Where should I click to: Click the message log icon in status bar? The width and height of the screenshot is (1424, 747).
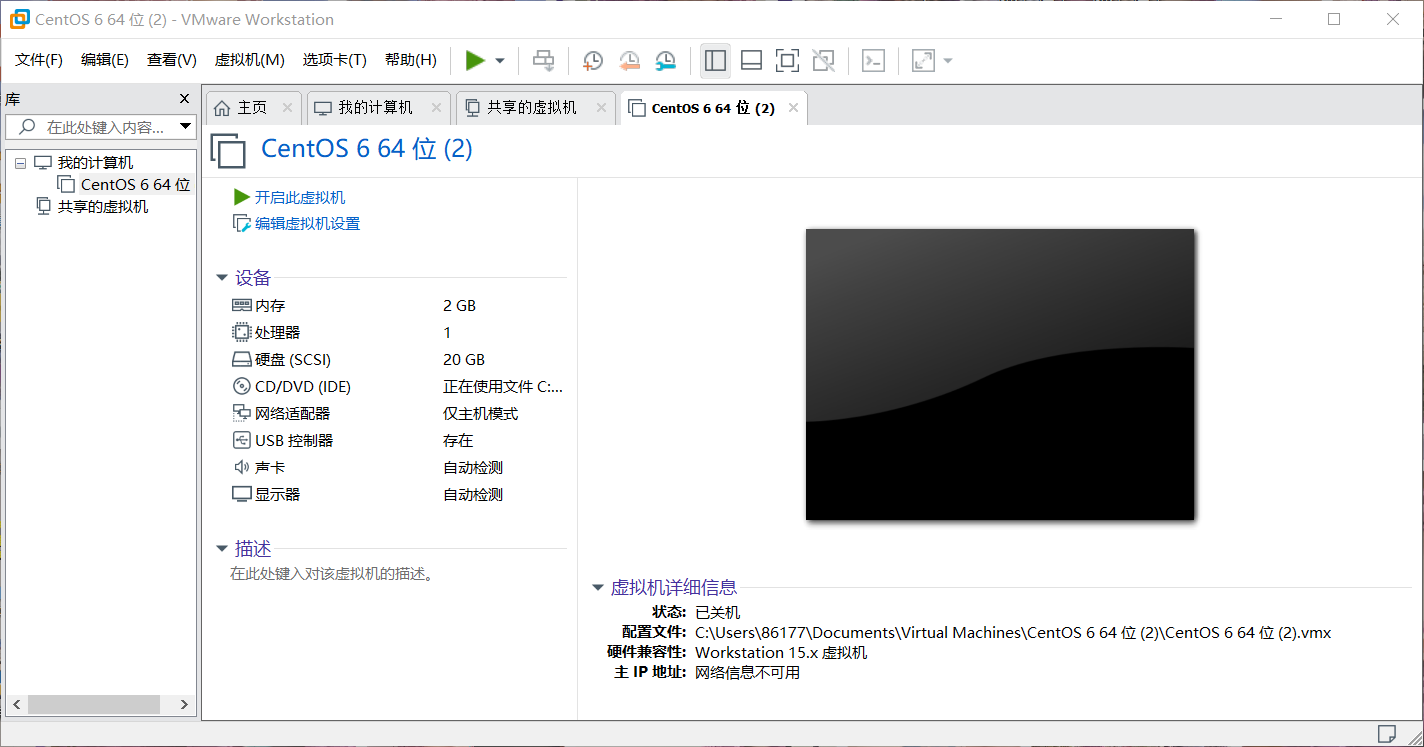pyautogui.click(x=1387, y=733)
